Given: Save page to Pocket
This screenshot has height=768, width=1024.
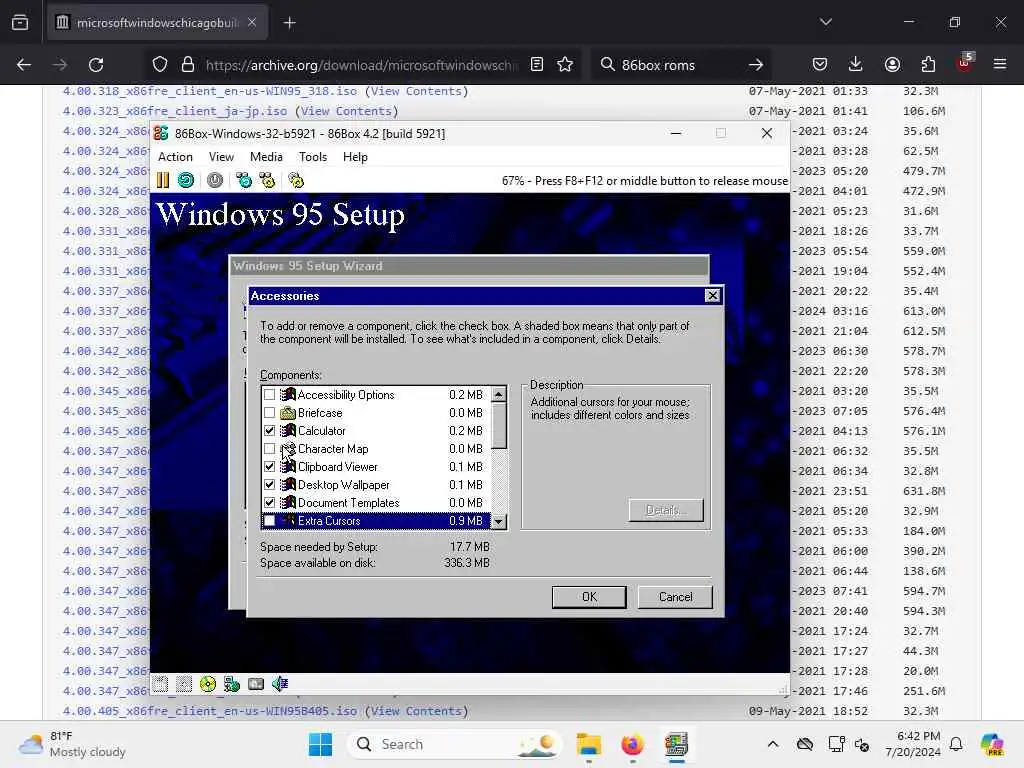Looking at the screenshot, I should coord(820,65).
